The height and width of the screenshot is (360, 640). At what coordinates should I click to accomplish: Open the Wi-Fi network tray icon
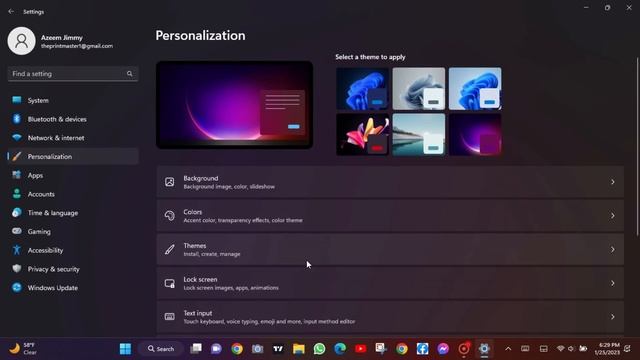(x=560, y=349)
